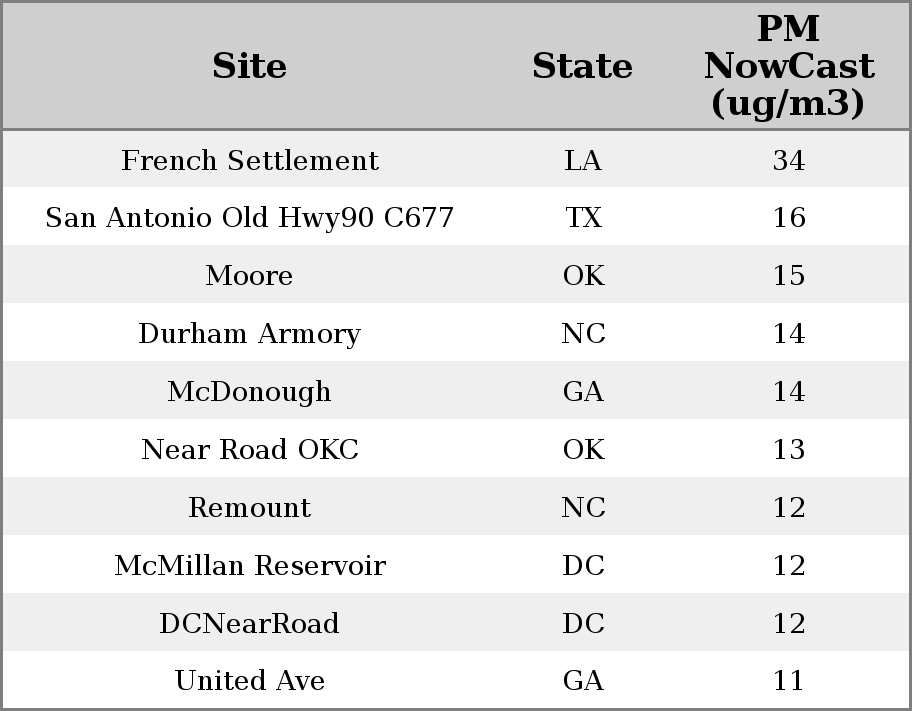This screenshot has height=711, width=912.
Task: Select the United Ave site cell
Action: (x=249, y=681)
